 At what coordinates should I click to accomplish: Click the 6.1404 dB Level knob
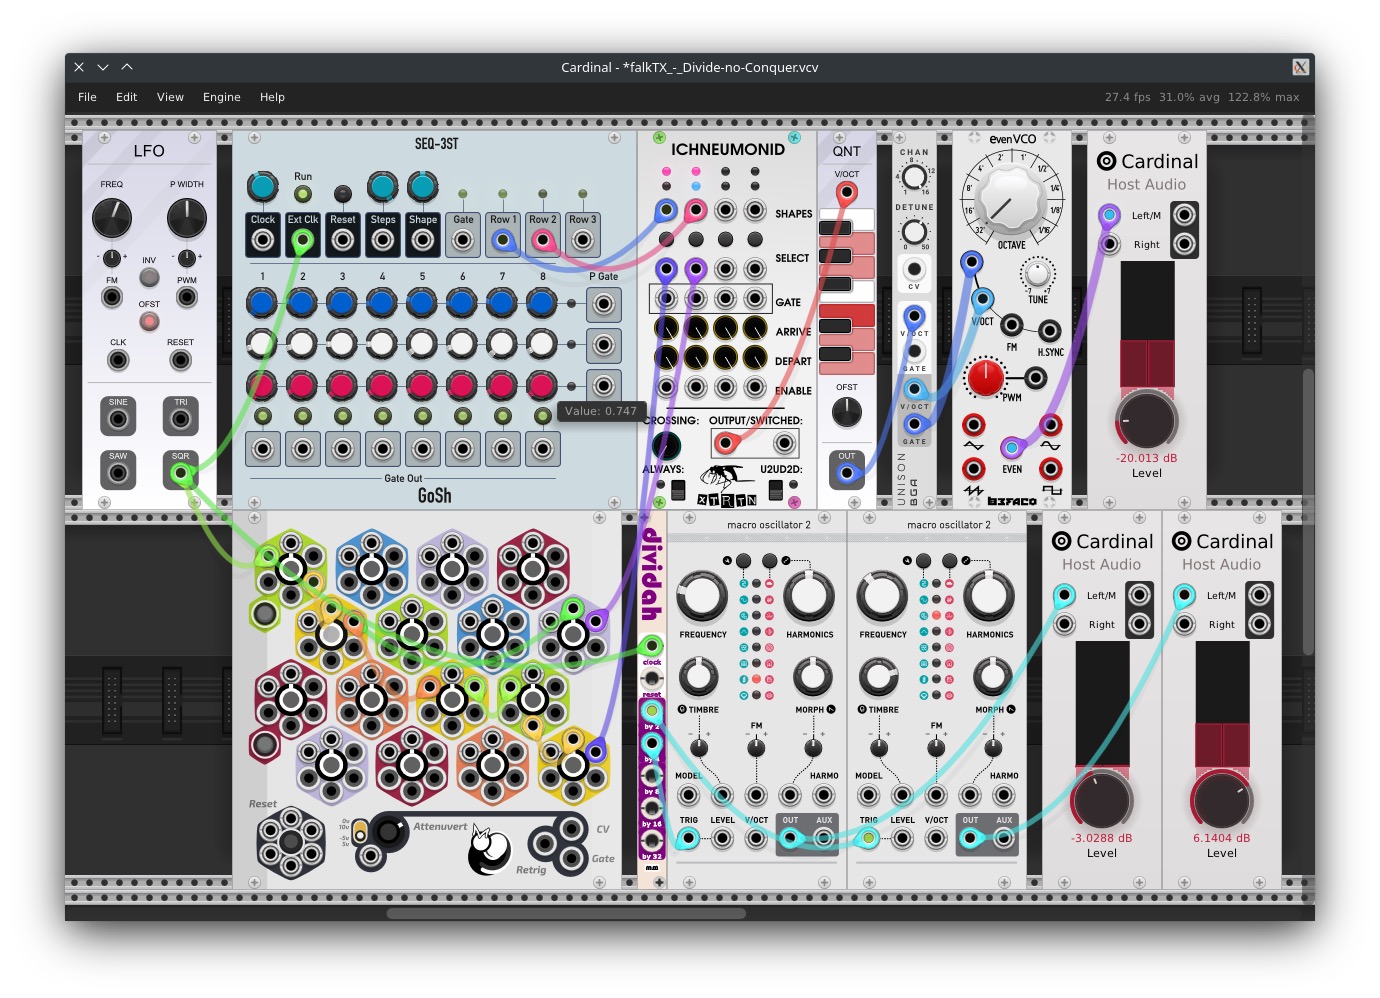1221,800
